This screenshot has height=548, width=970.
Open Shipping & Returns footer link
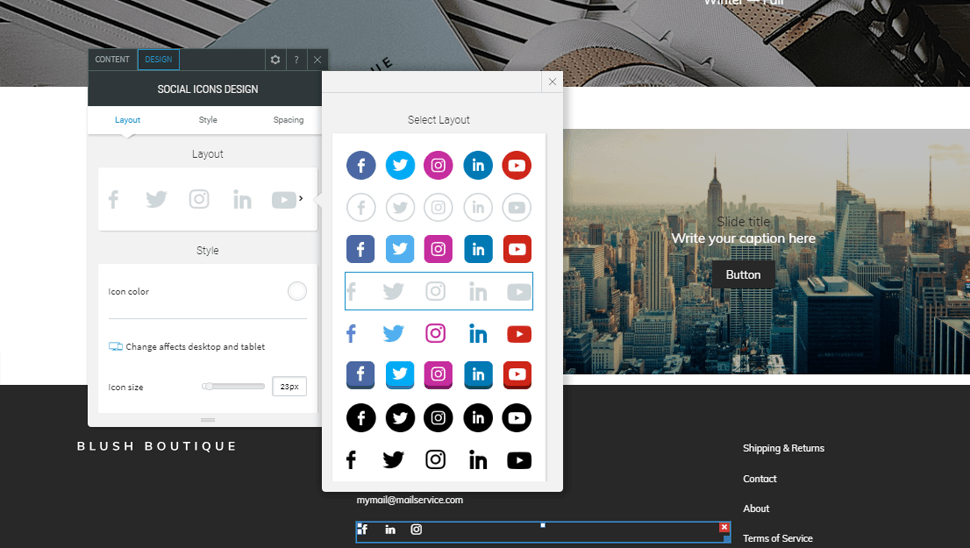[x=783, y=448]
